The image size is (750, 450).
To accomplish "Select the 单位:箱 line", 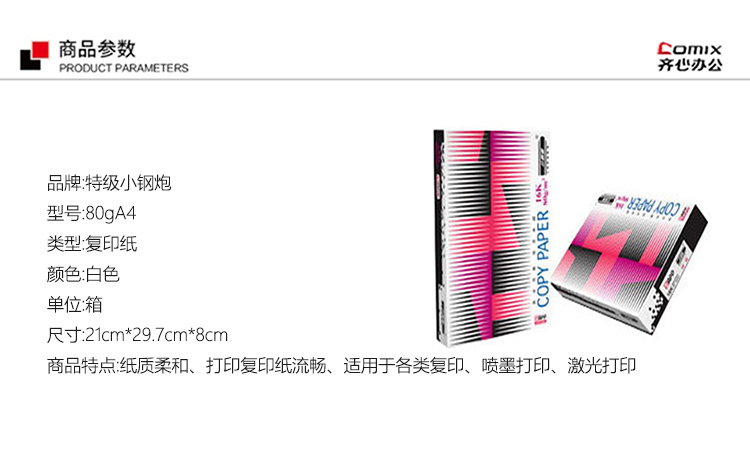I will 74,305.
